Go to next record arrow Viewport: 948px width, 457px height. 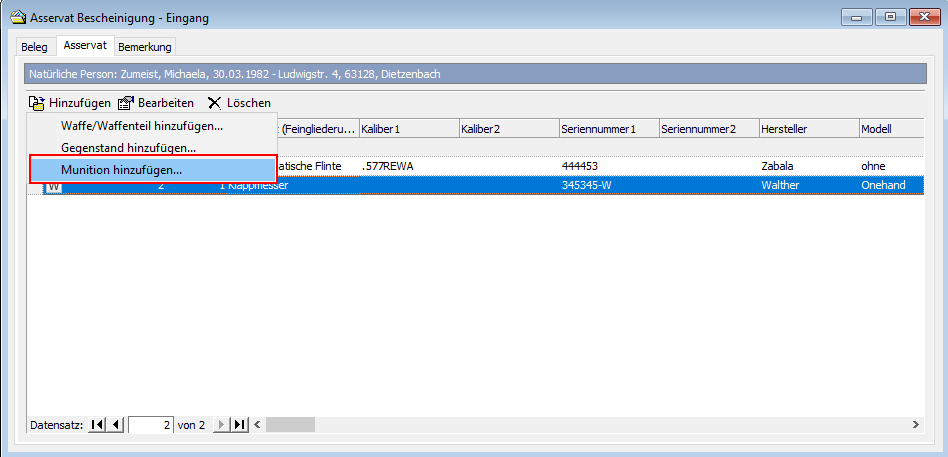(221, 425)
